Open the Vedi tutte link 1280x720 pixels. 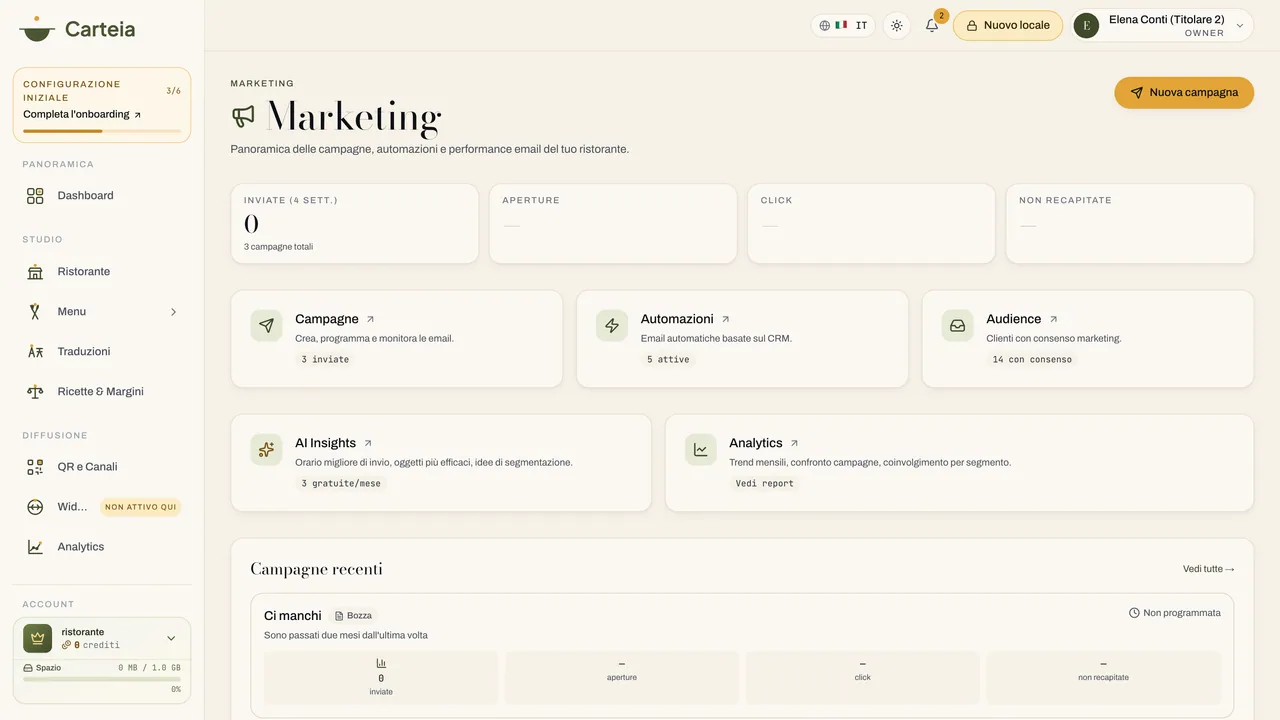pyautogui.click(x=1208, y=569)
